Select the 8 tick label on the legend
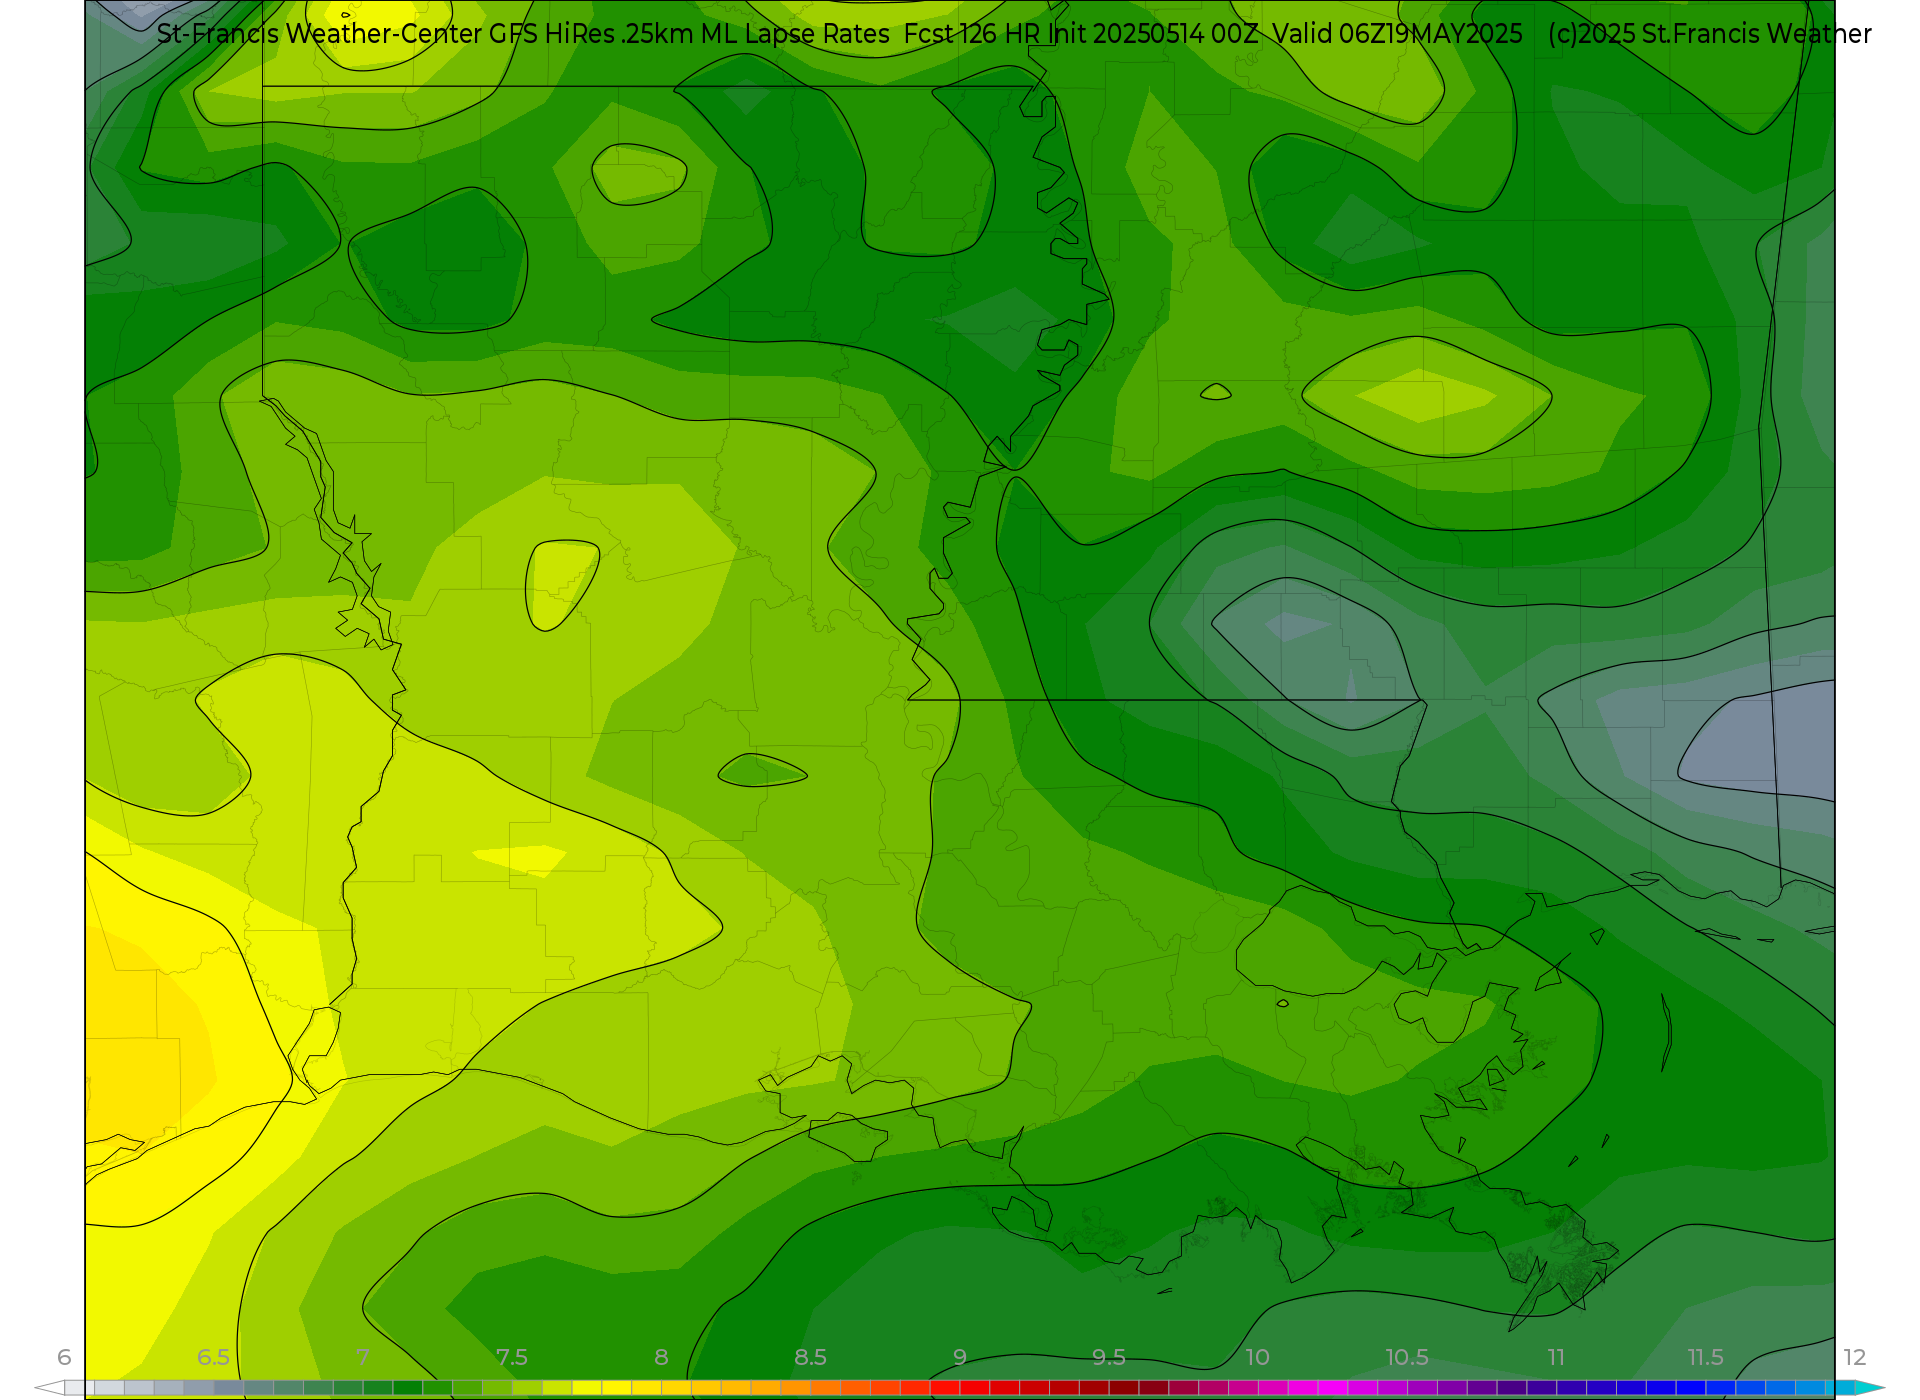1920x1400 pixels. pos(661,1357)
